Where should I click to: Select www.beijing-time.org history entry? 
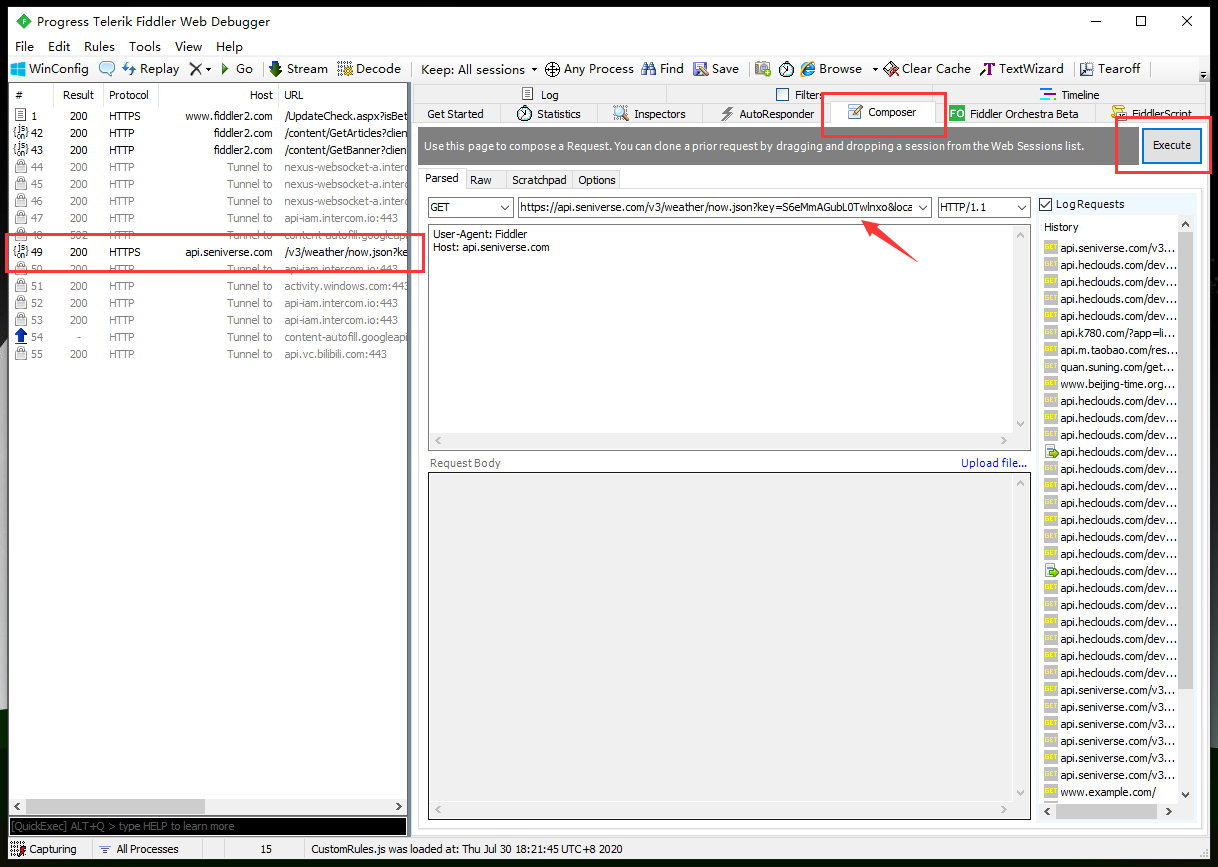(1111, 384)
